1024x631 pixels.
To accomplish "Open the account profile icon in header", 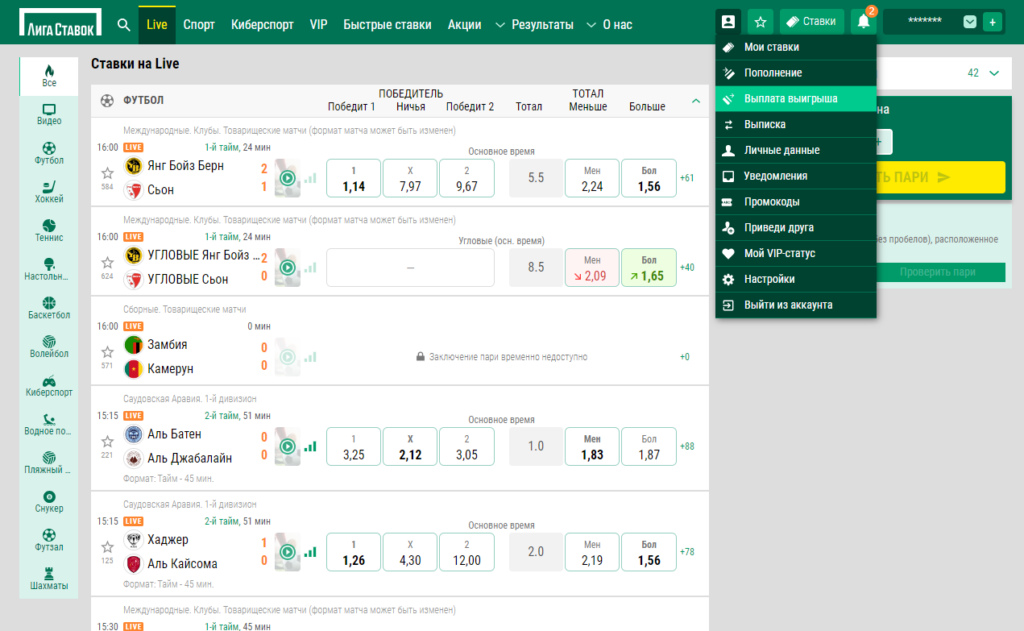I will (x=728, y=22).
